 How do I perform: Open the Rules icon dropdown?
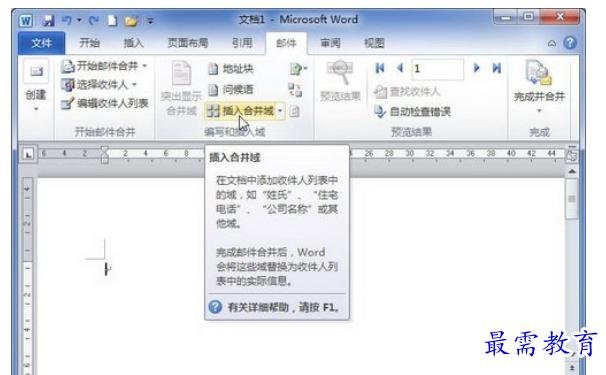pyautogui.click(x=298, y=69)
